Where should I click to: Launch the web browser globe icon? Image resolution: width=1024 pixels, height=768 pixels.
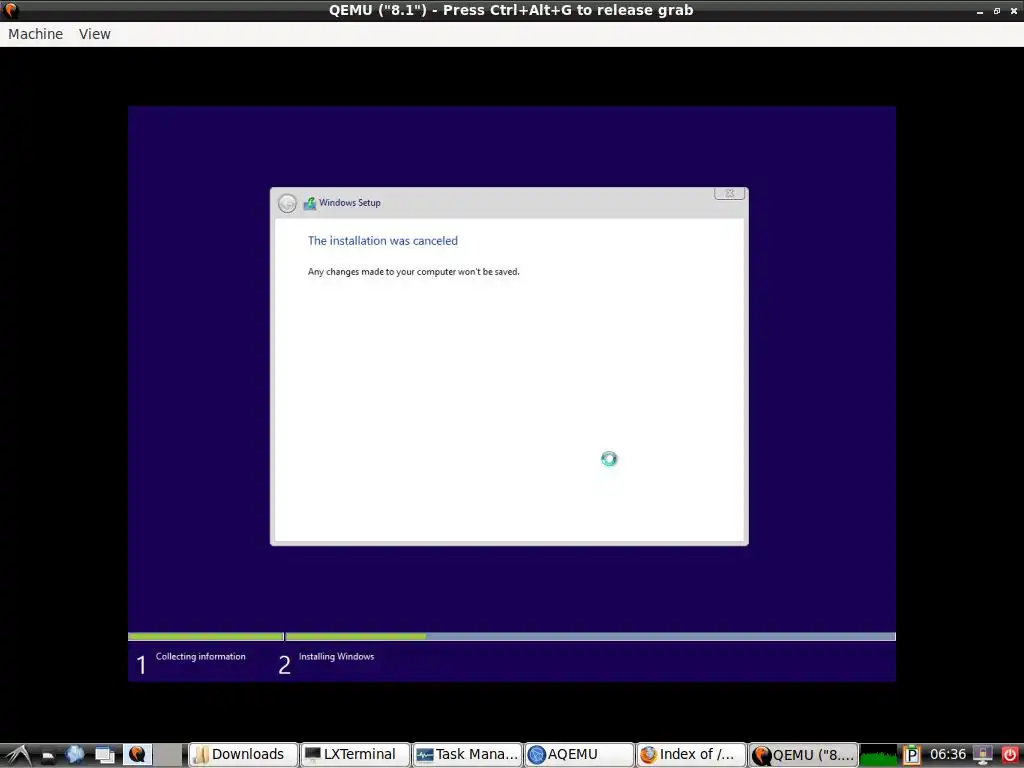tap(75, 754)
